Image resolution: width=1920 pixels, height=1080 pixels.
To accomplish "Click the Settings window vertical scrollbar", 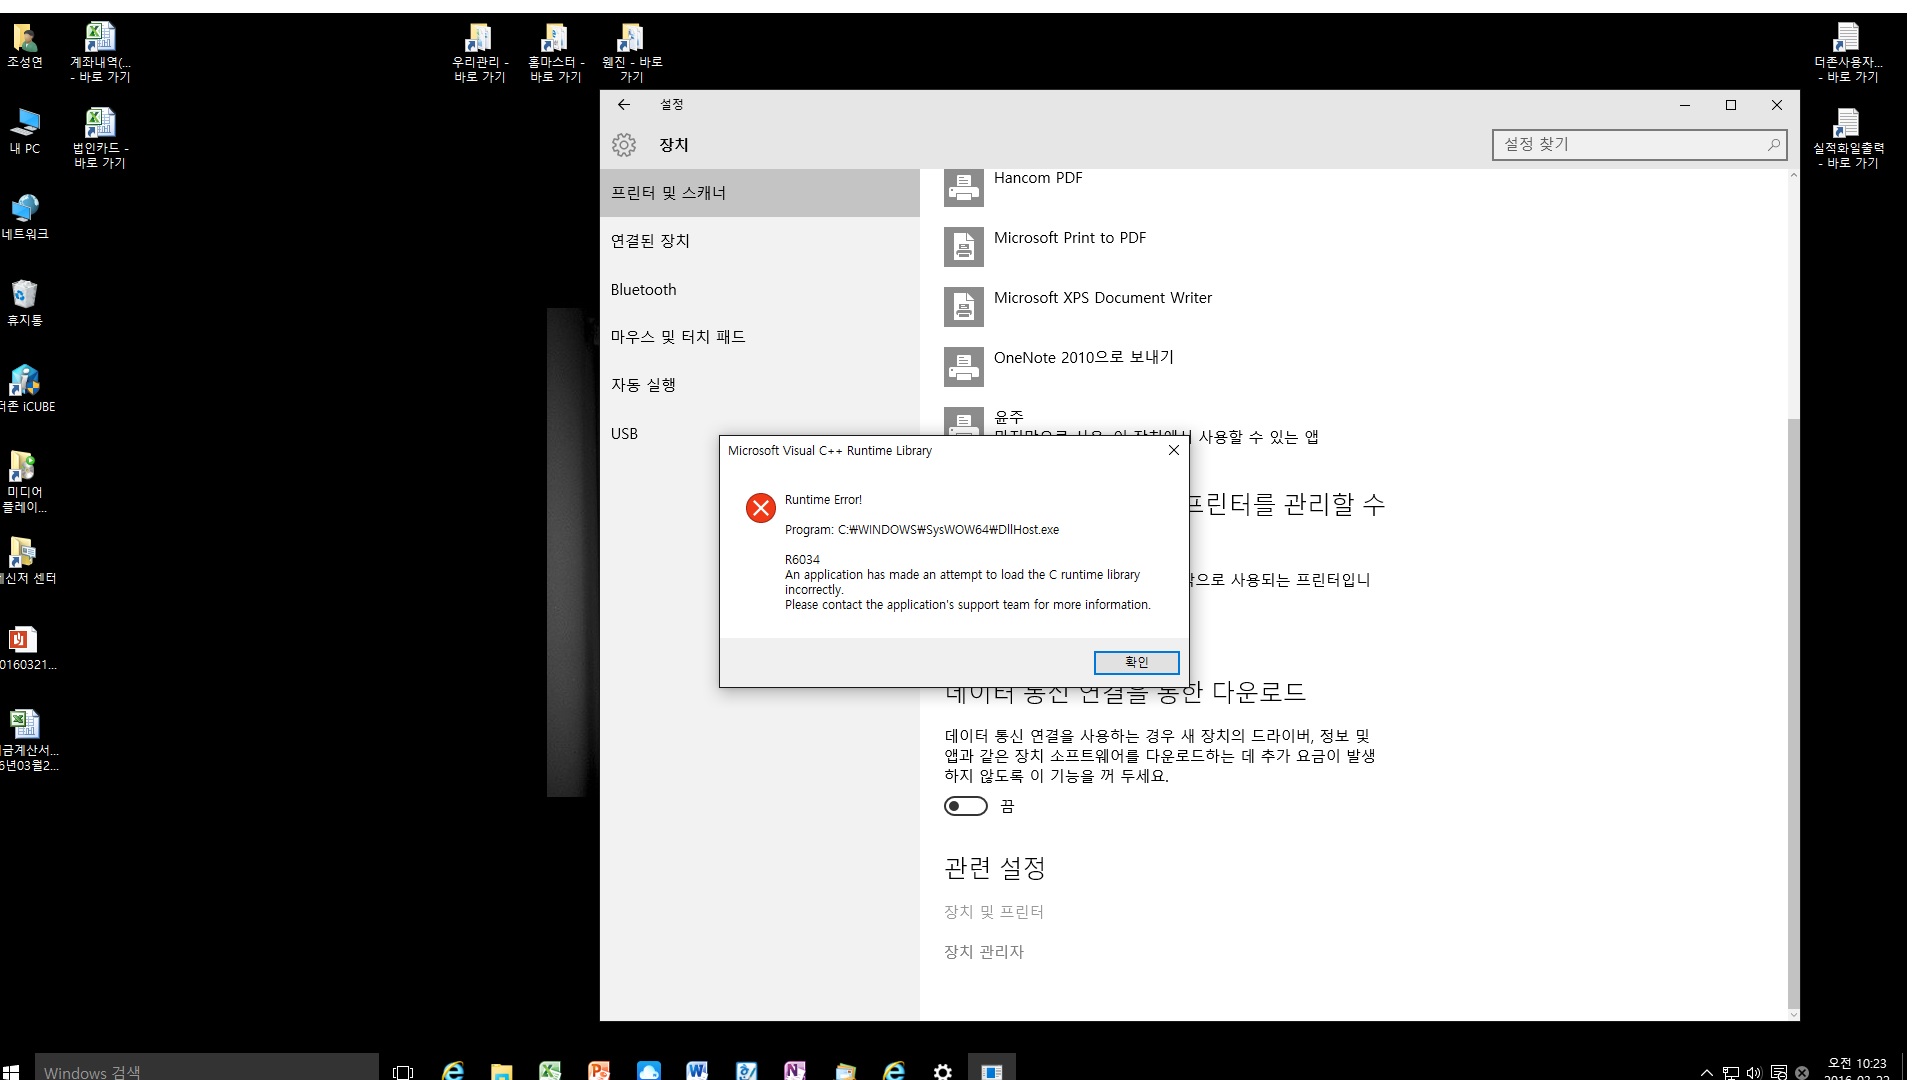I will [1793, 714].
